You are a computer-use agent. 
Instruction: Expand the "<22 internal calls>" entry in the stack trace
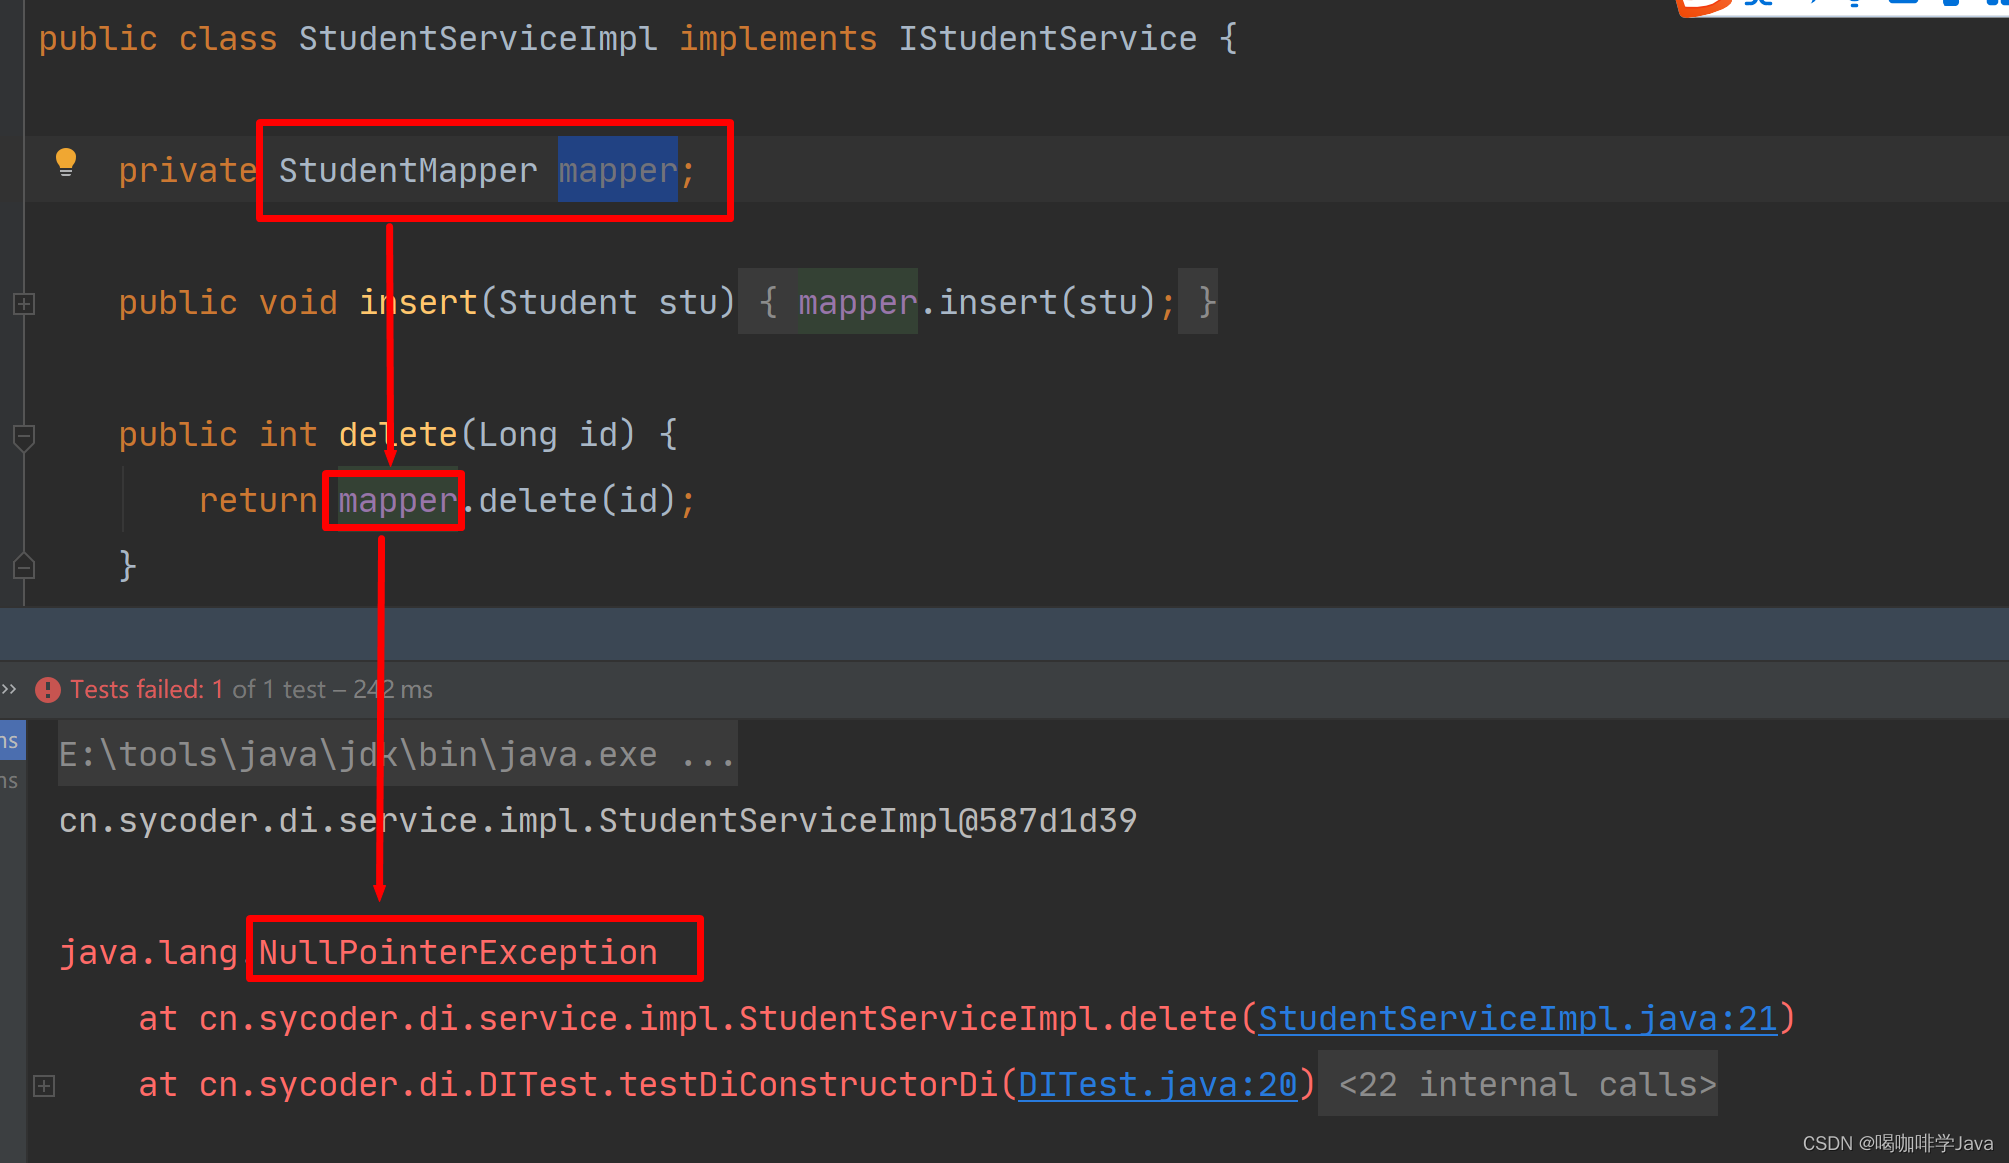point(1518,1084)
